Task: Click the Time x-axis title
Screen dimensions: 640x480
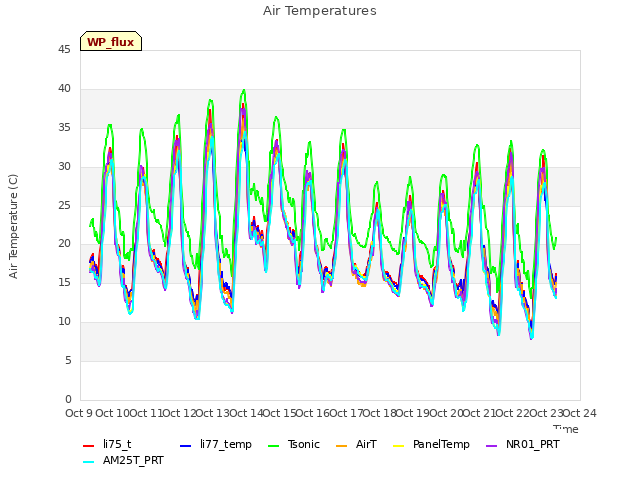Action: 566,429
